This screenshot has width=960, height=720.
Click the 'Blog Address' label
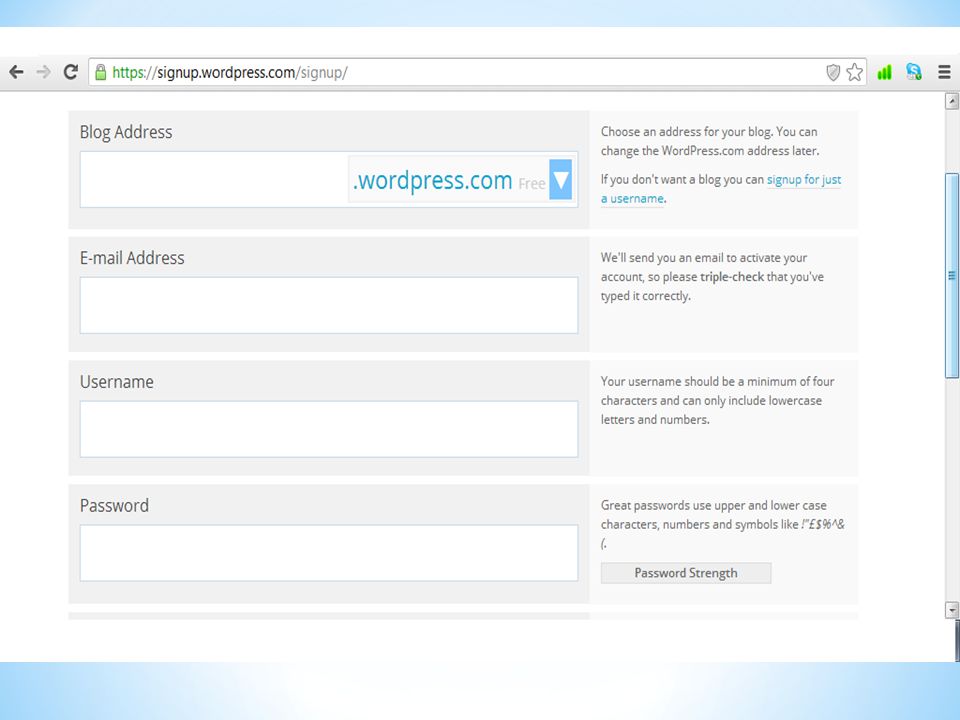point(126,132)
